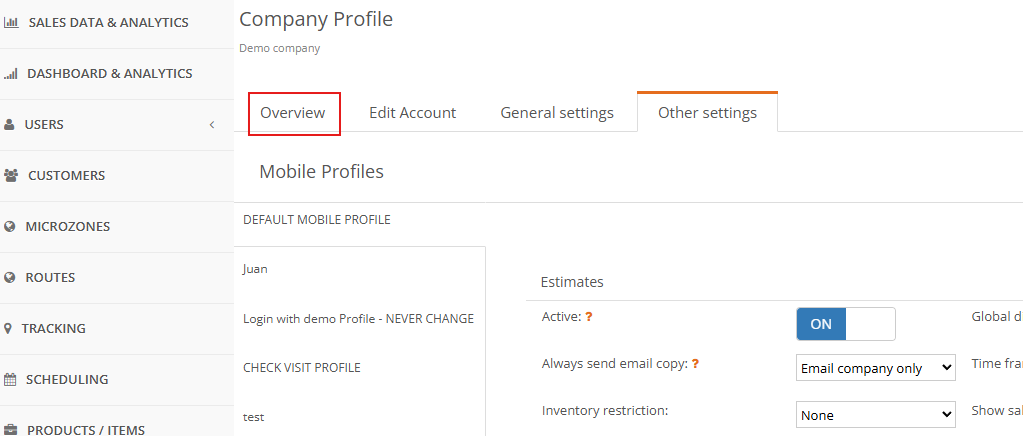
Task: Expand the Users menu chevron
Action: coord(212,125)
